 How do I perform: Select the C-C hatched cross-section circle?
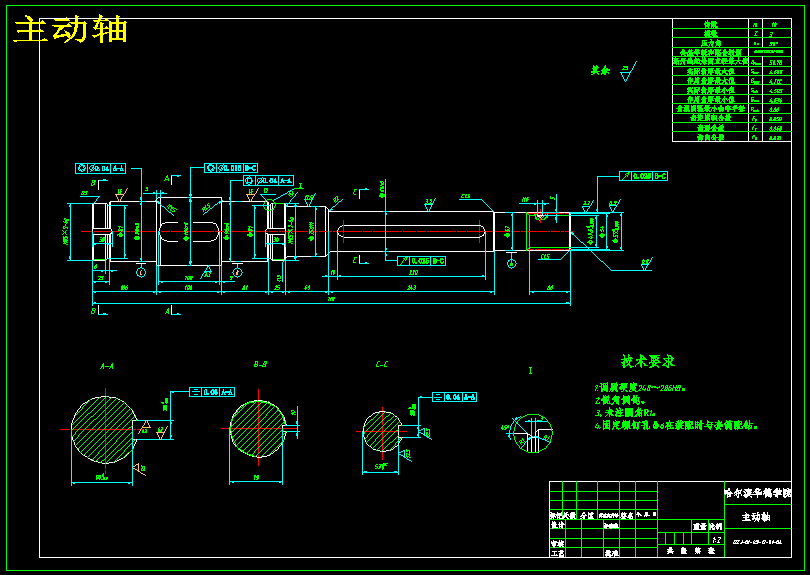382,431
